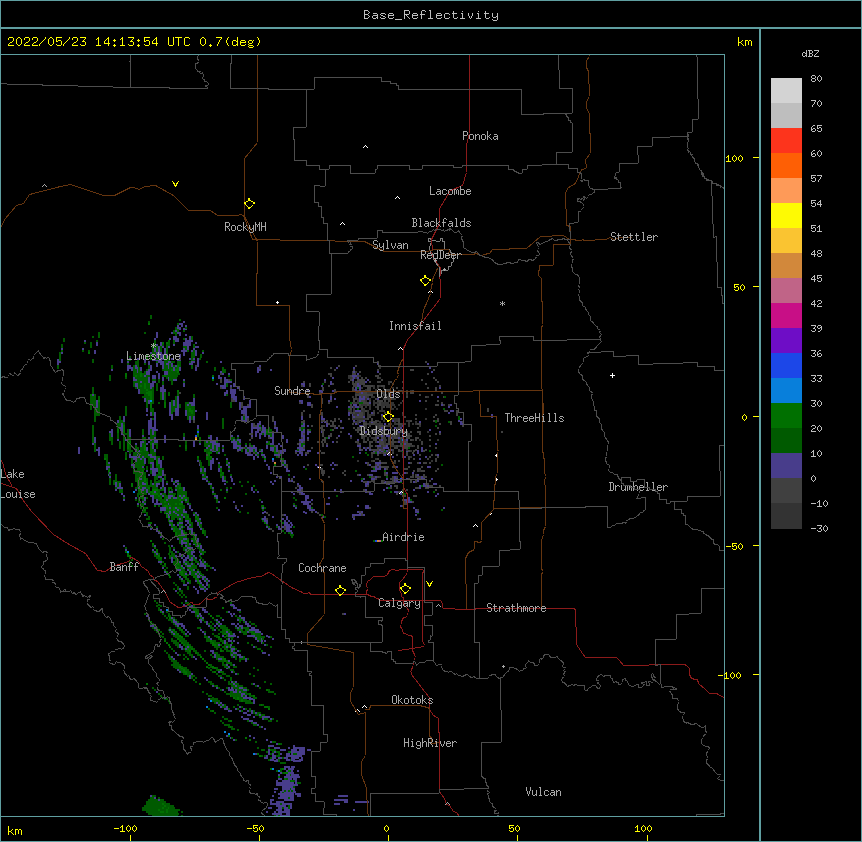
Task: Click the HighRiver label
Action: [430, 743]
